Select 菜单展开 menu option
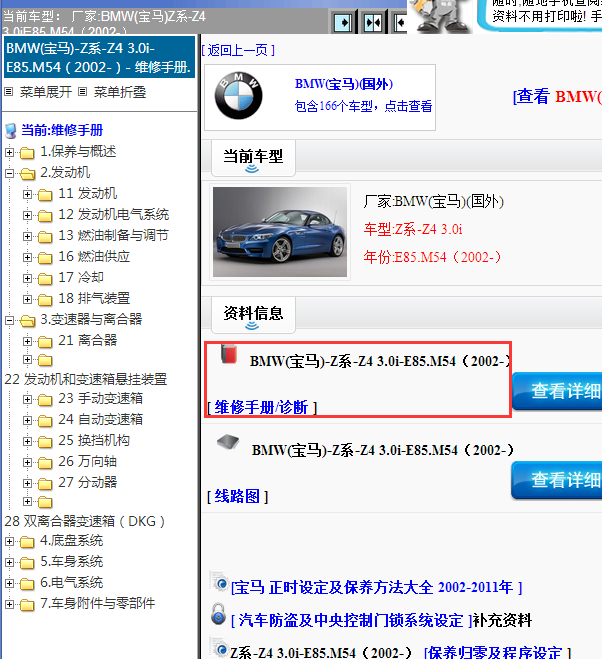 pyautogui.click(x=46, y=92)
